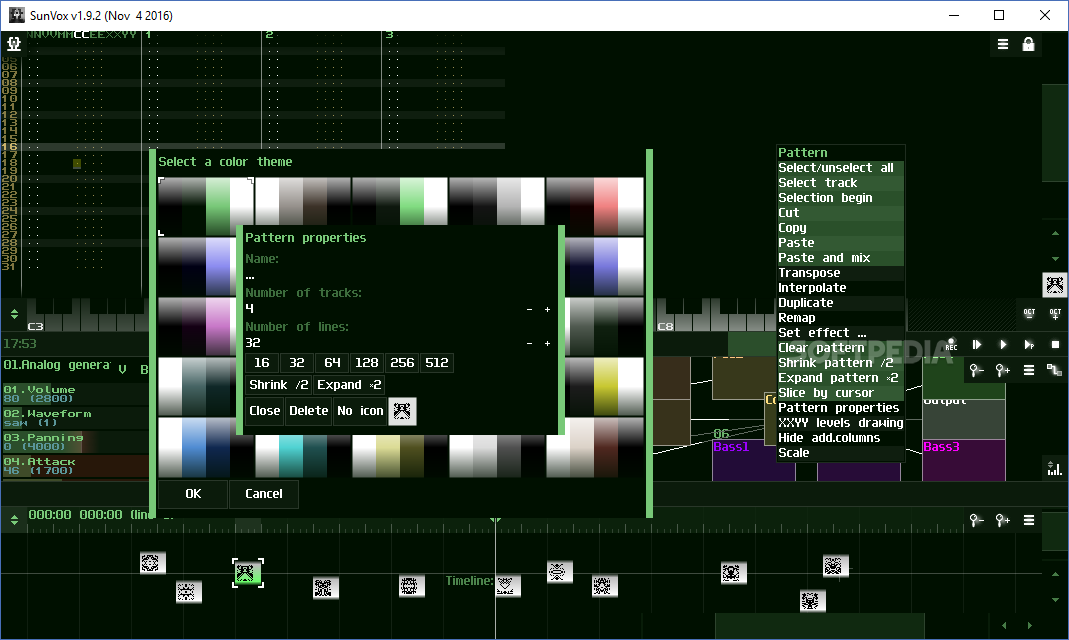
Task: Zoom out the timeline
Action: [977, 521]
